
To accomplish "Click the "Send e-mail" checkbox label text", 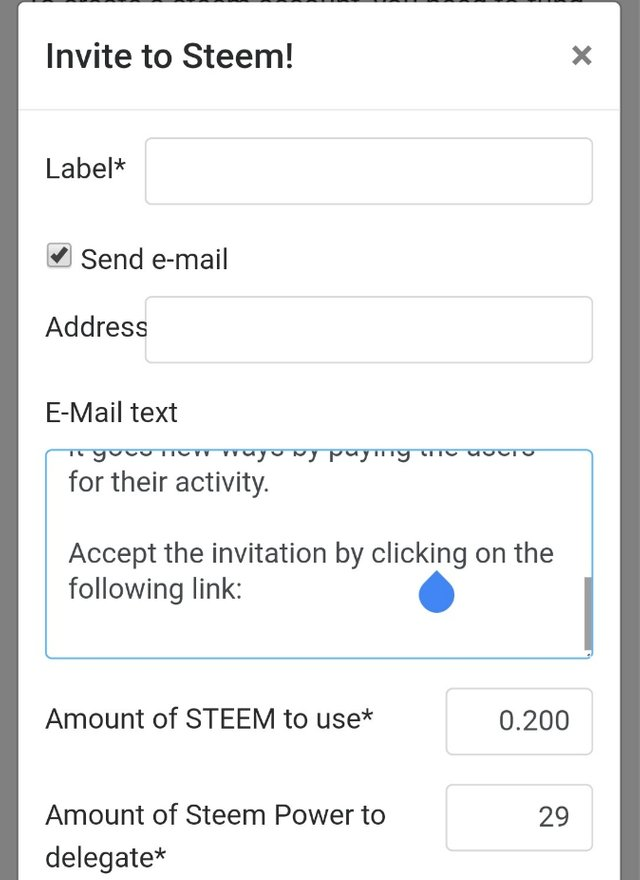I will [154, 260].
